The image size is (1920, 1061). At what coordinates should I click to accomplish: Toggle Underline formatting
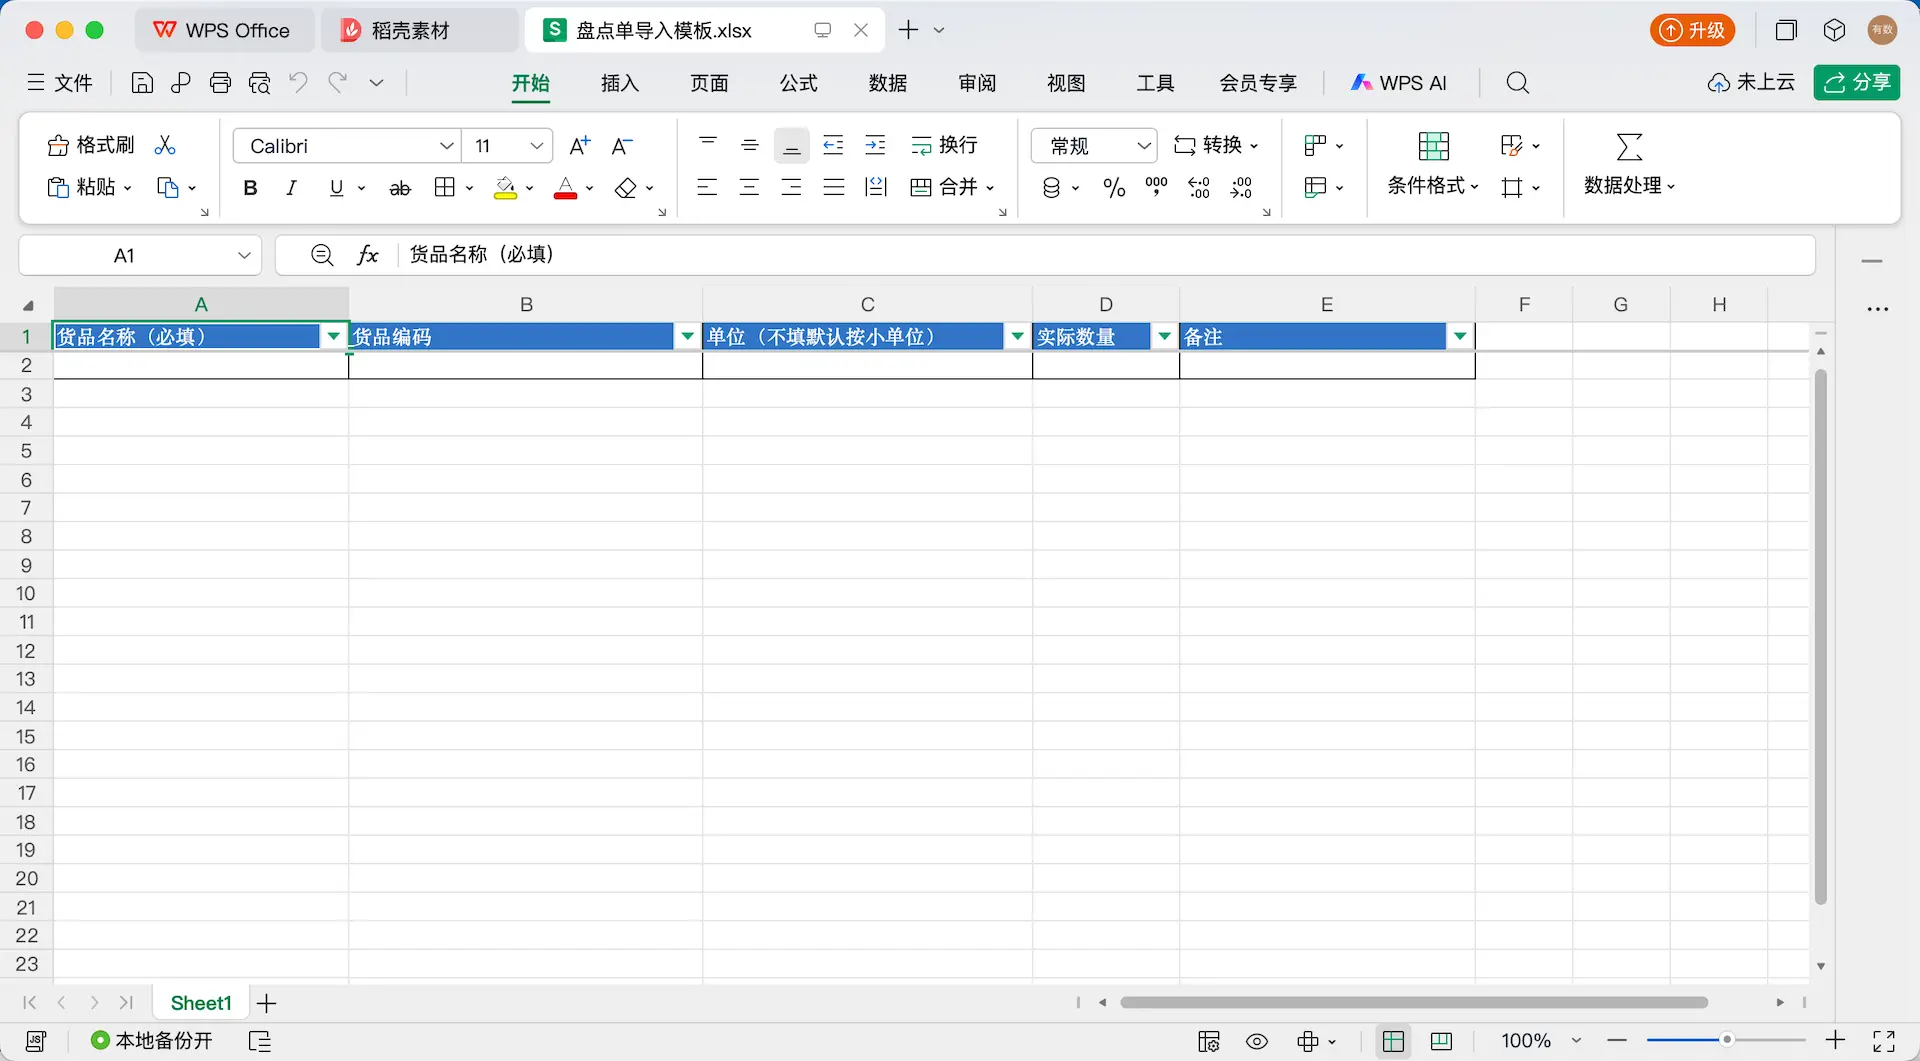click(x=336, y=188)
